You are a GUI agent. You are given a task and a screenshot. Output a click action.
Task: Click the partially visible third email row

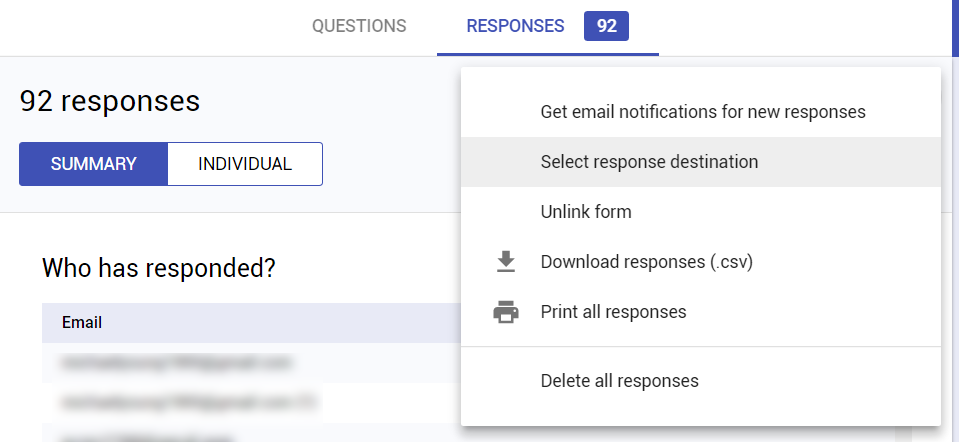tap(251, 433)
